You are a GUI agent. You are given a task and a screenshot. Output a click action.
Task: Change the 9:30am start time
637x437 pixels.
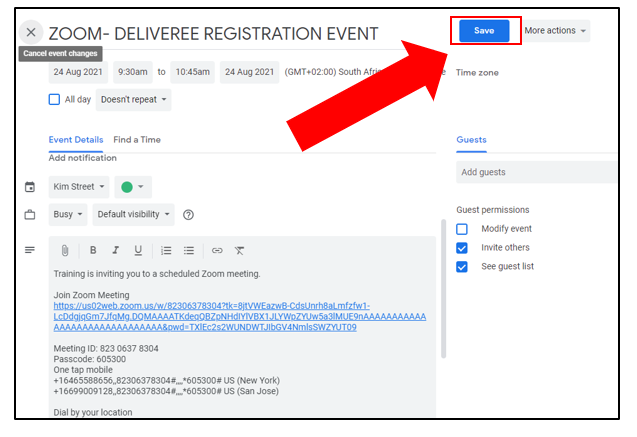(x=132, y=72)
